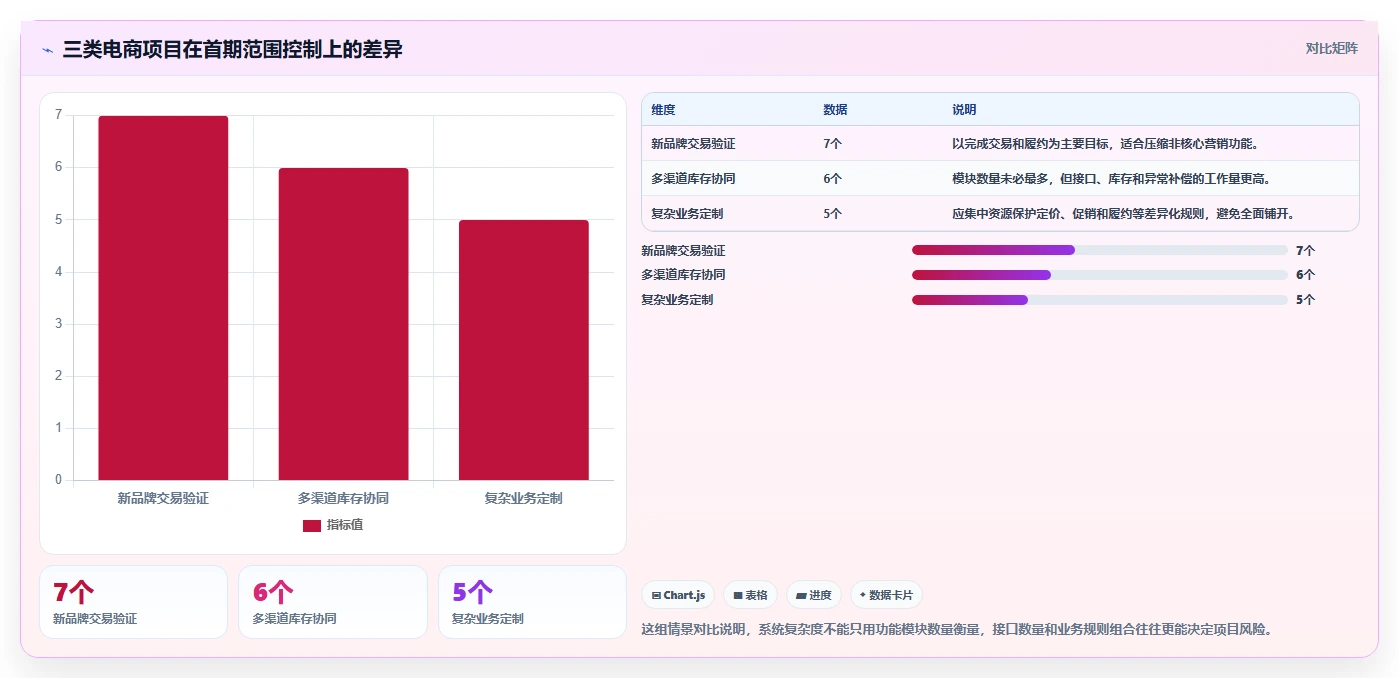1399x678 pixels.
Task: Click the 5个 cell in the table
Action: click(x=832, y=214)
